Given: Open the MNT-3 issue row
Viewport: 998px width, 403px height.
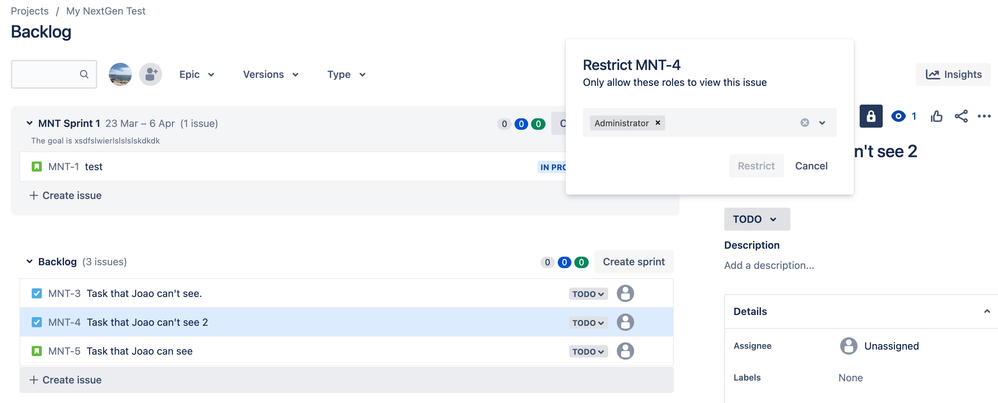Looking at the screenshot, I should [x=346, y=293].
